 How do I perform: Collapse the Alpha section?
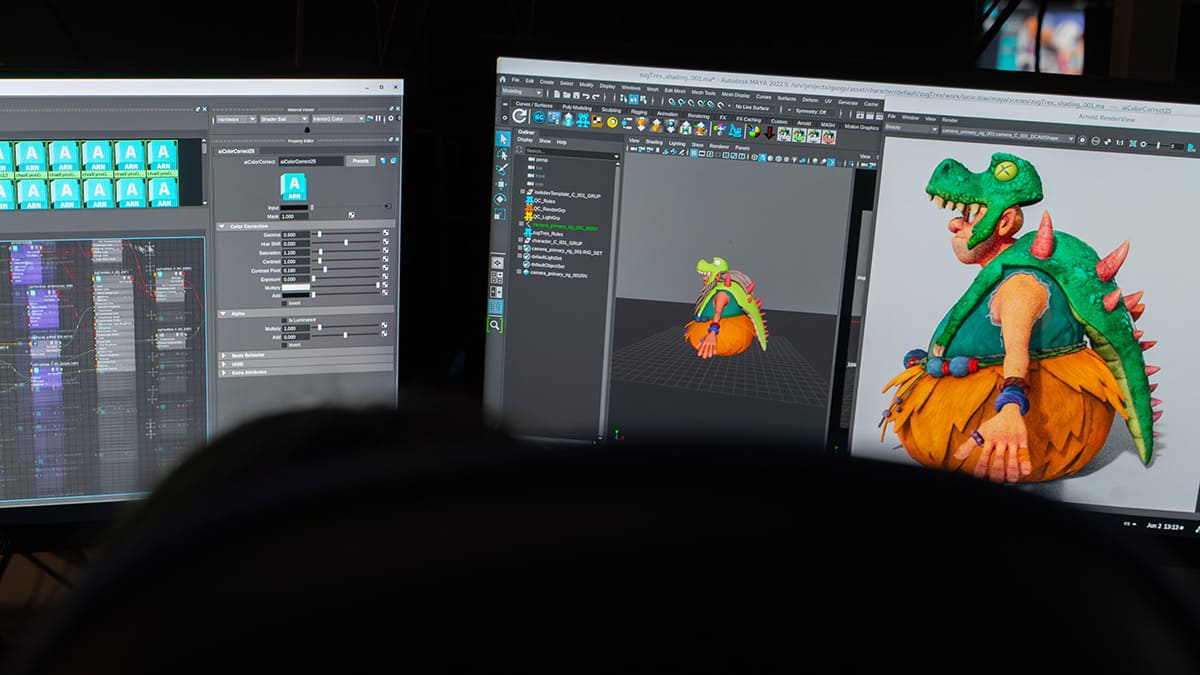pyautogui.click(x=221, y=313)
